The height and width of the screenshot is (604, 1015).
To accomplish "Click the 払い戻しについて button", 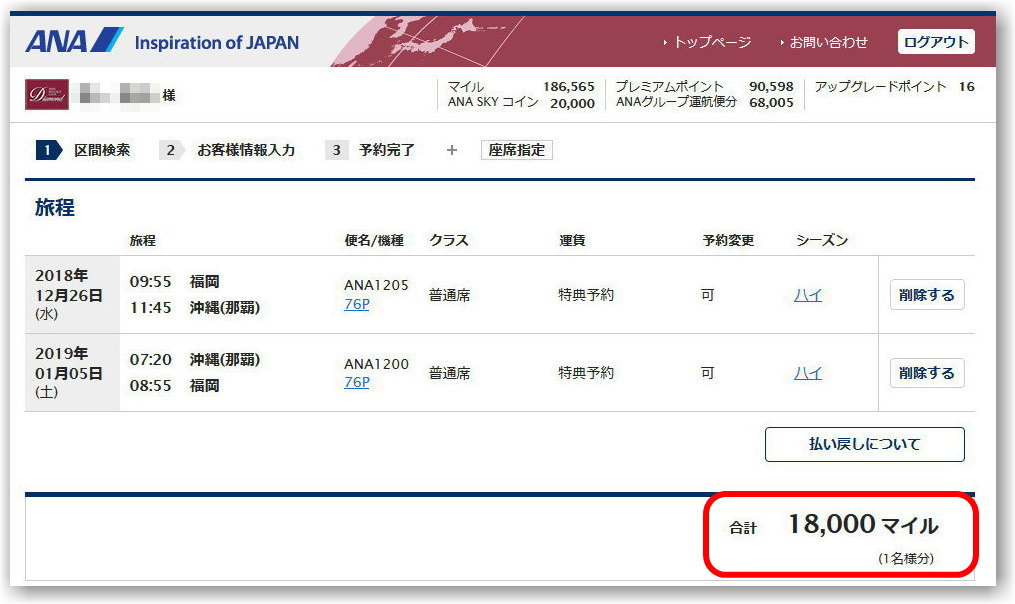I will (865, 444).
